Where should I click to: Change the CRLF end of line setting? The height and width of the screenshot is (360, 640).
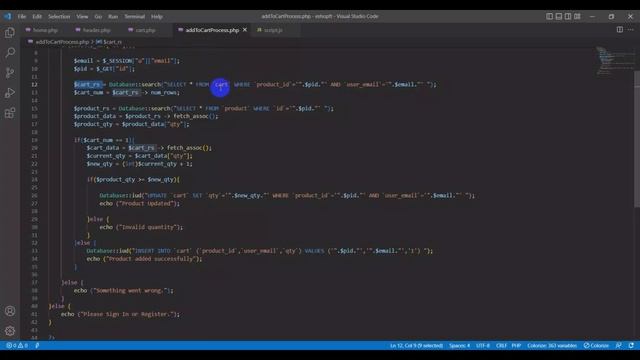click(501, 345)
